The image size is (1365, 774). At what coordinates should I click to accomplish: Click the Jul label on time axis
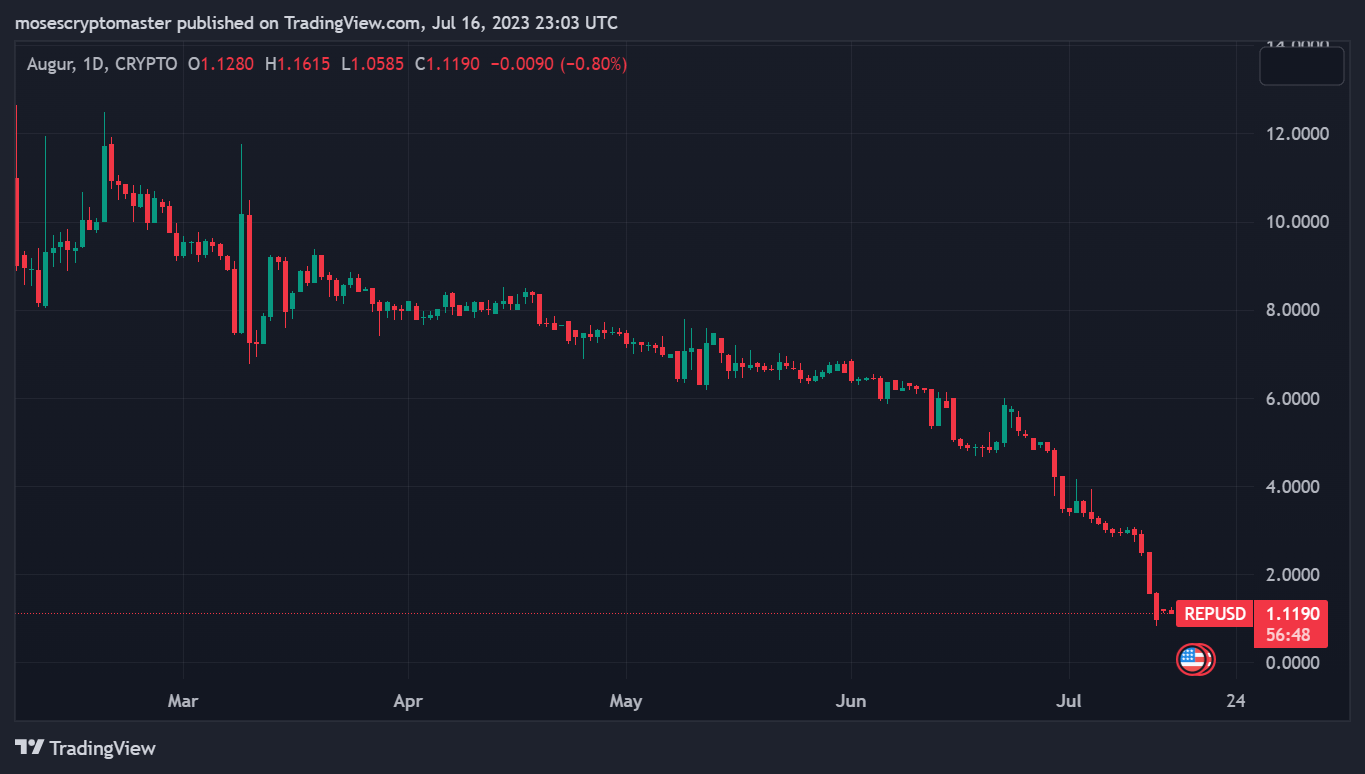click(1069, 701)
